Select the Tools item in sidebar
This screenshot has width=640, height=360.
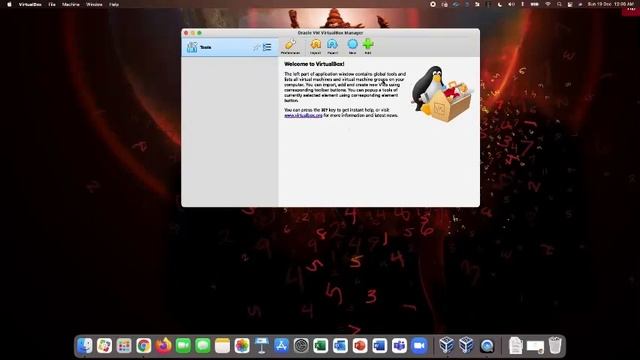click(230, 47)
